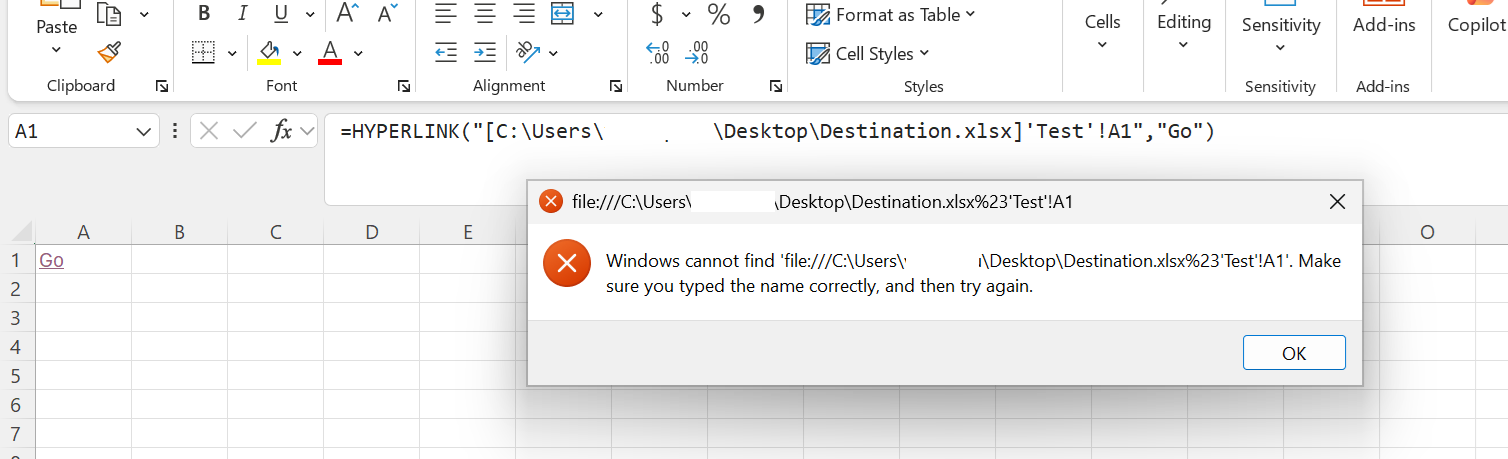Image resolution: width=1508 pixels, height=459 pixels.
Task: Open Accounting format dropdown arrow
Action: [686, 14]
